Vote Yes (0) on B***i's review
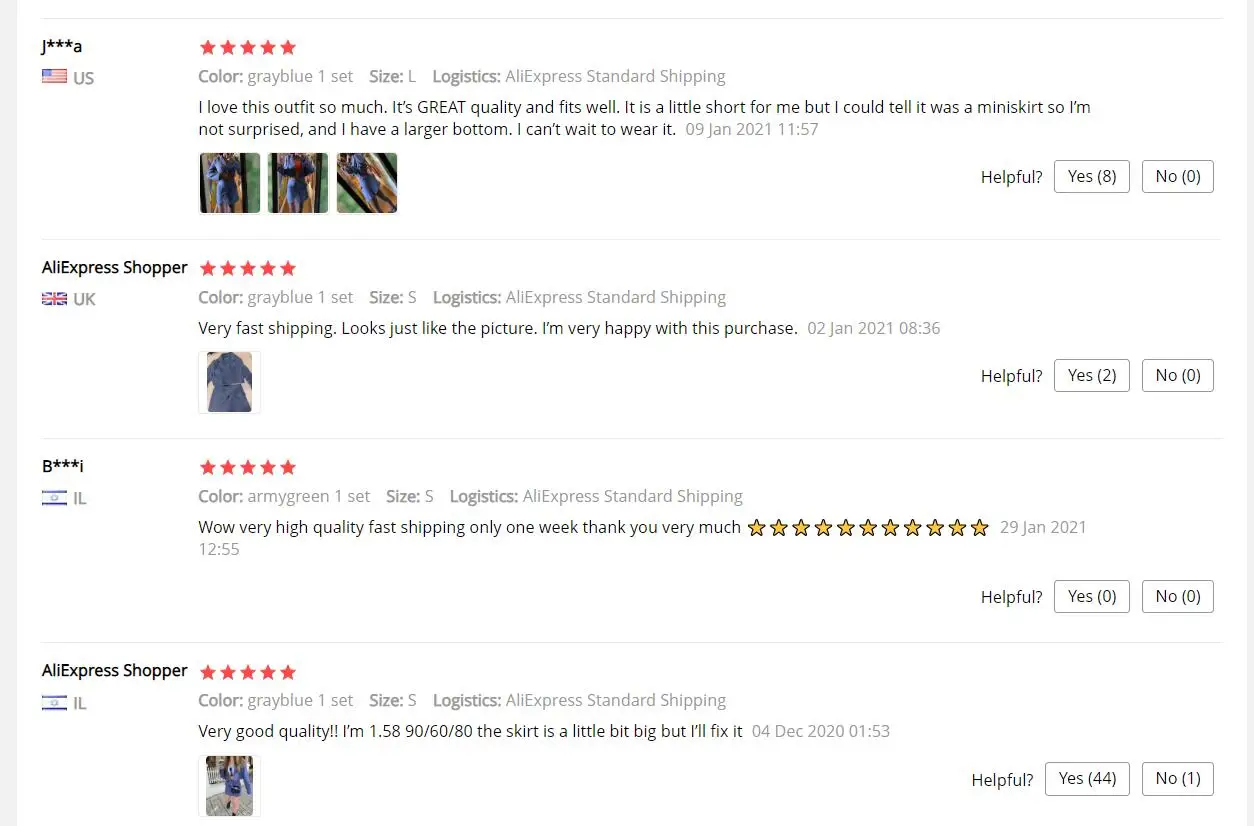This screenshot has height=826, width=1254. click(1092, 596)
